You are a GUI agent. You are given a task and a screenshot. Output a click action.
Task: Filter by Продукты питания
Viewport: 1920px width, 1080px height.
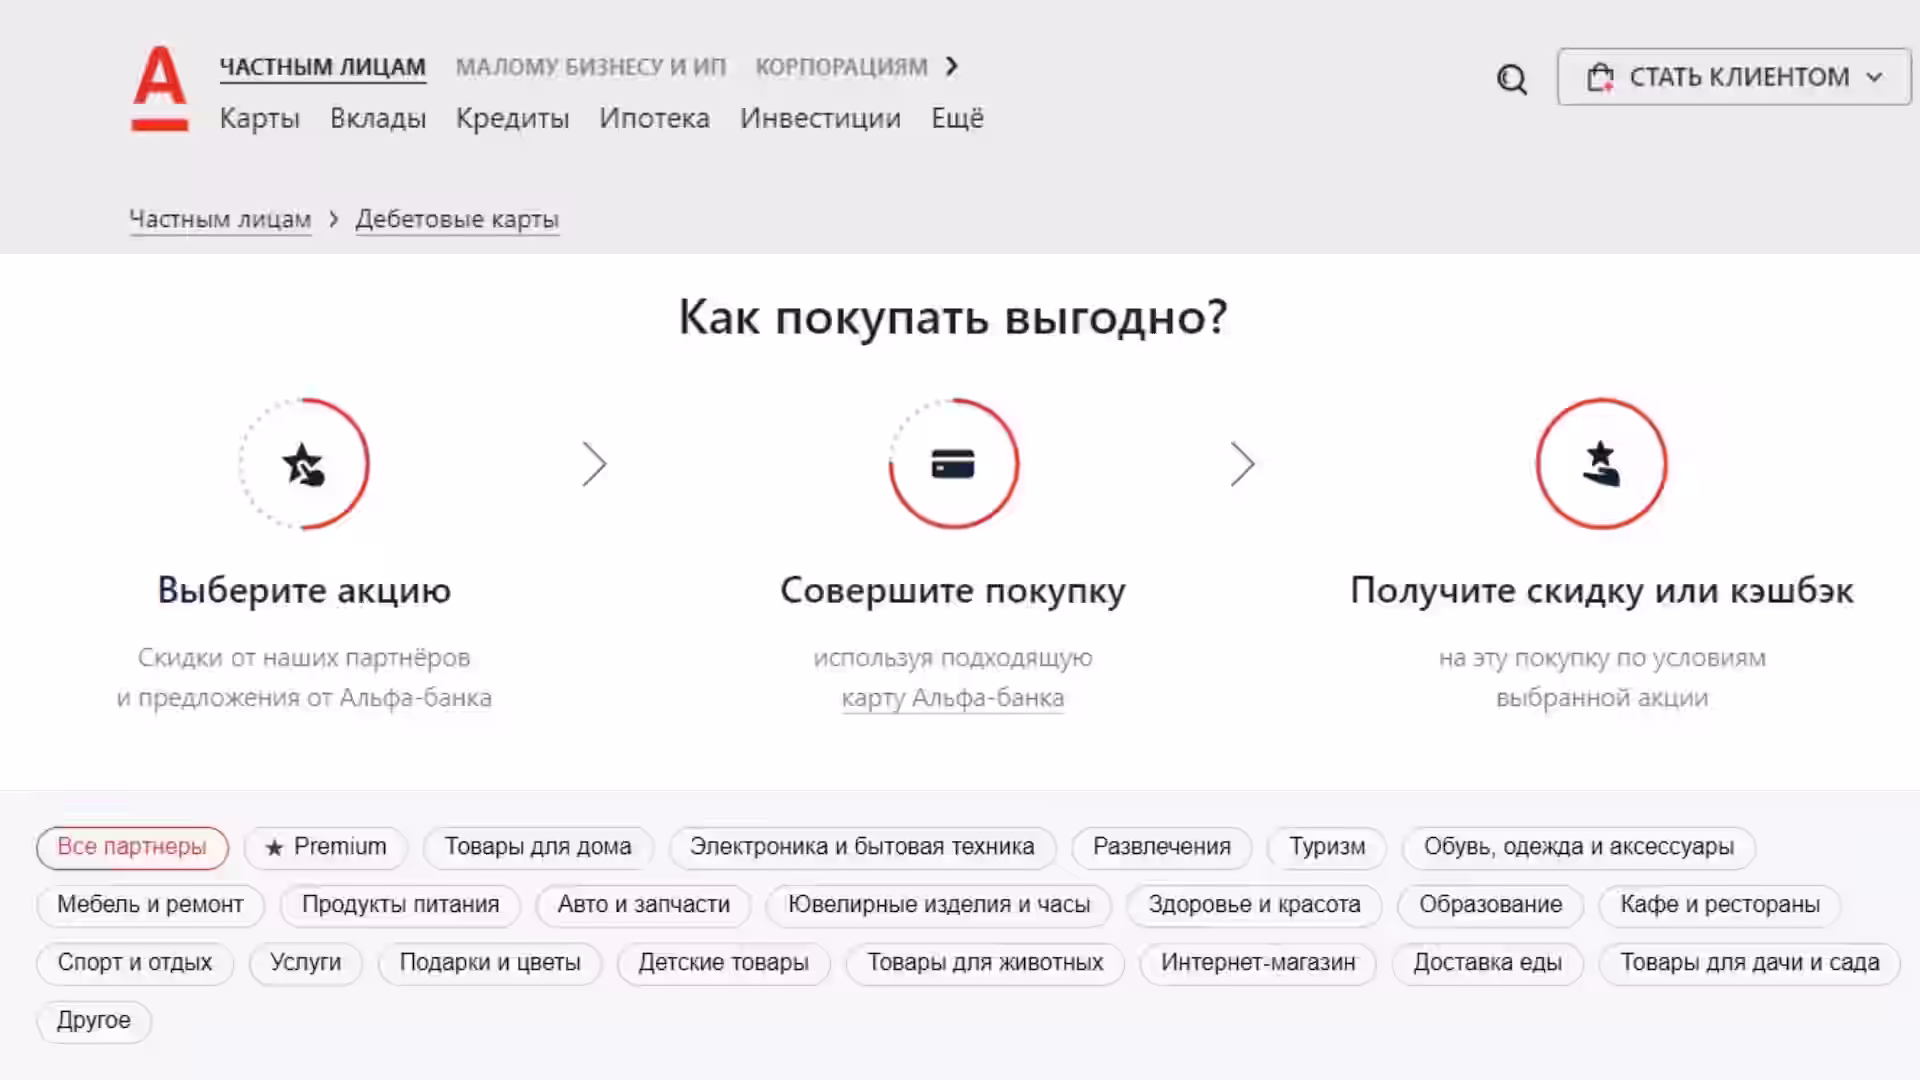pyautogui.click(x=400, y=905)
